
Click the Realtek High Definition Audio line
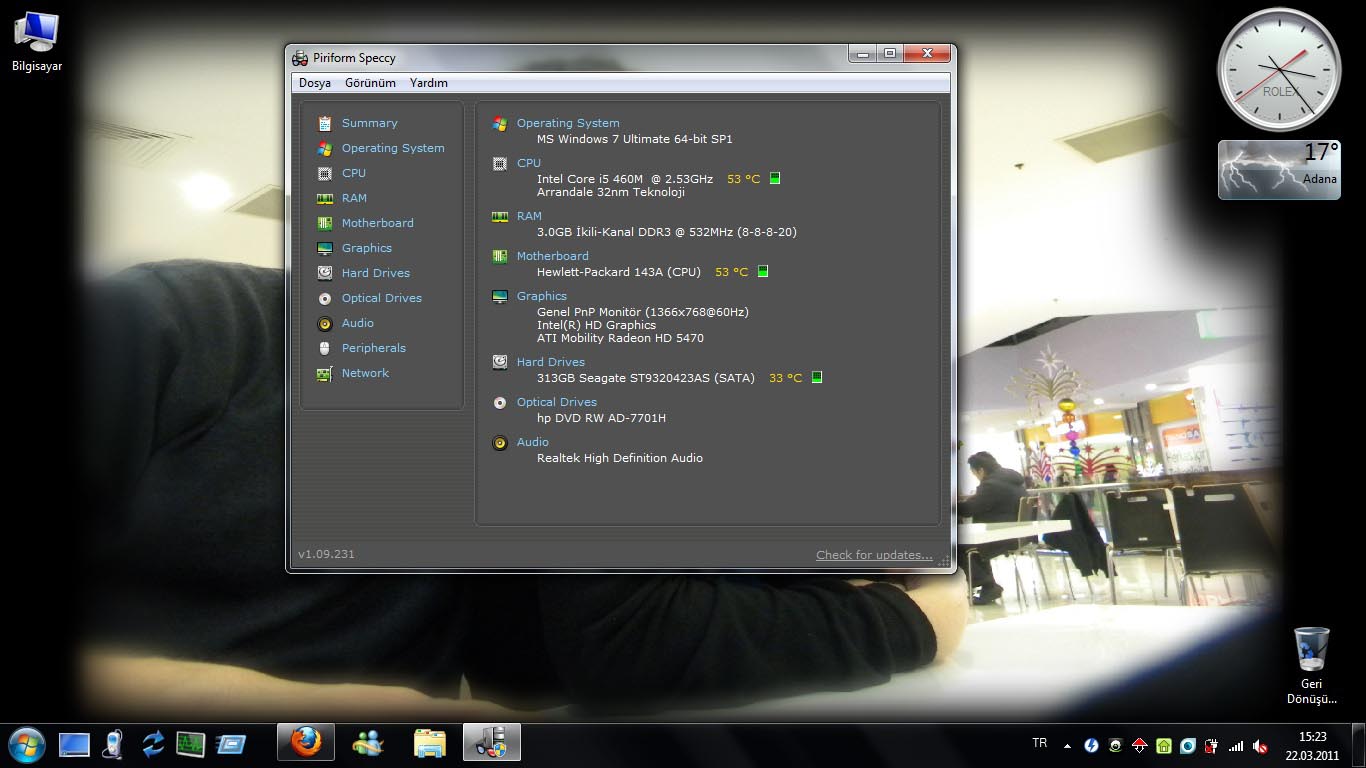[x=620, y=458]
